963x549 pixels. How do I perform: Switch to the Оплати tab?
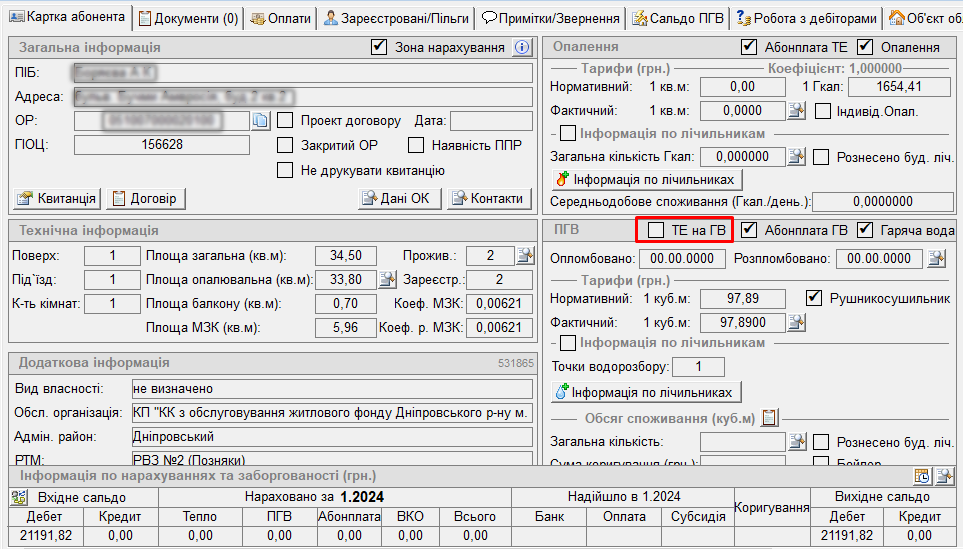(280, 18)
